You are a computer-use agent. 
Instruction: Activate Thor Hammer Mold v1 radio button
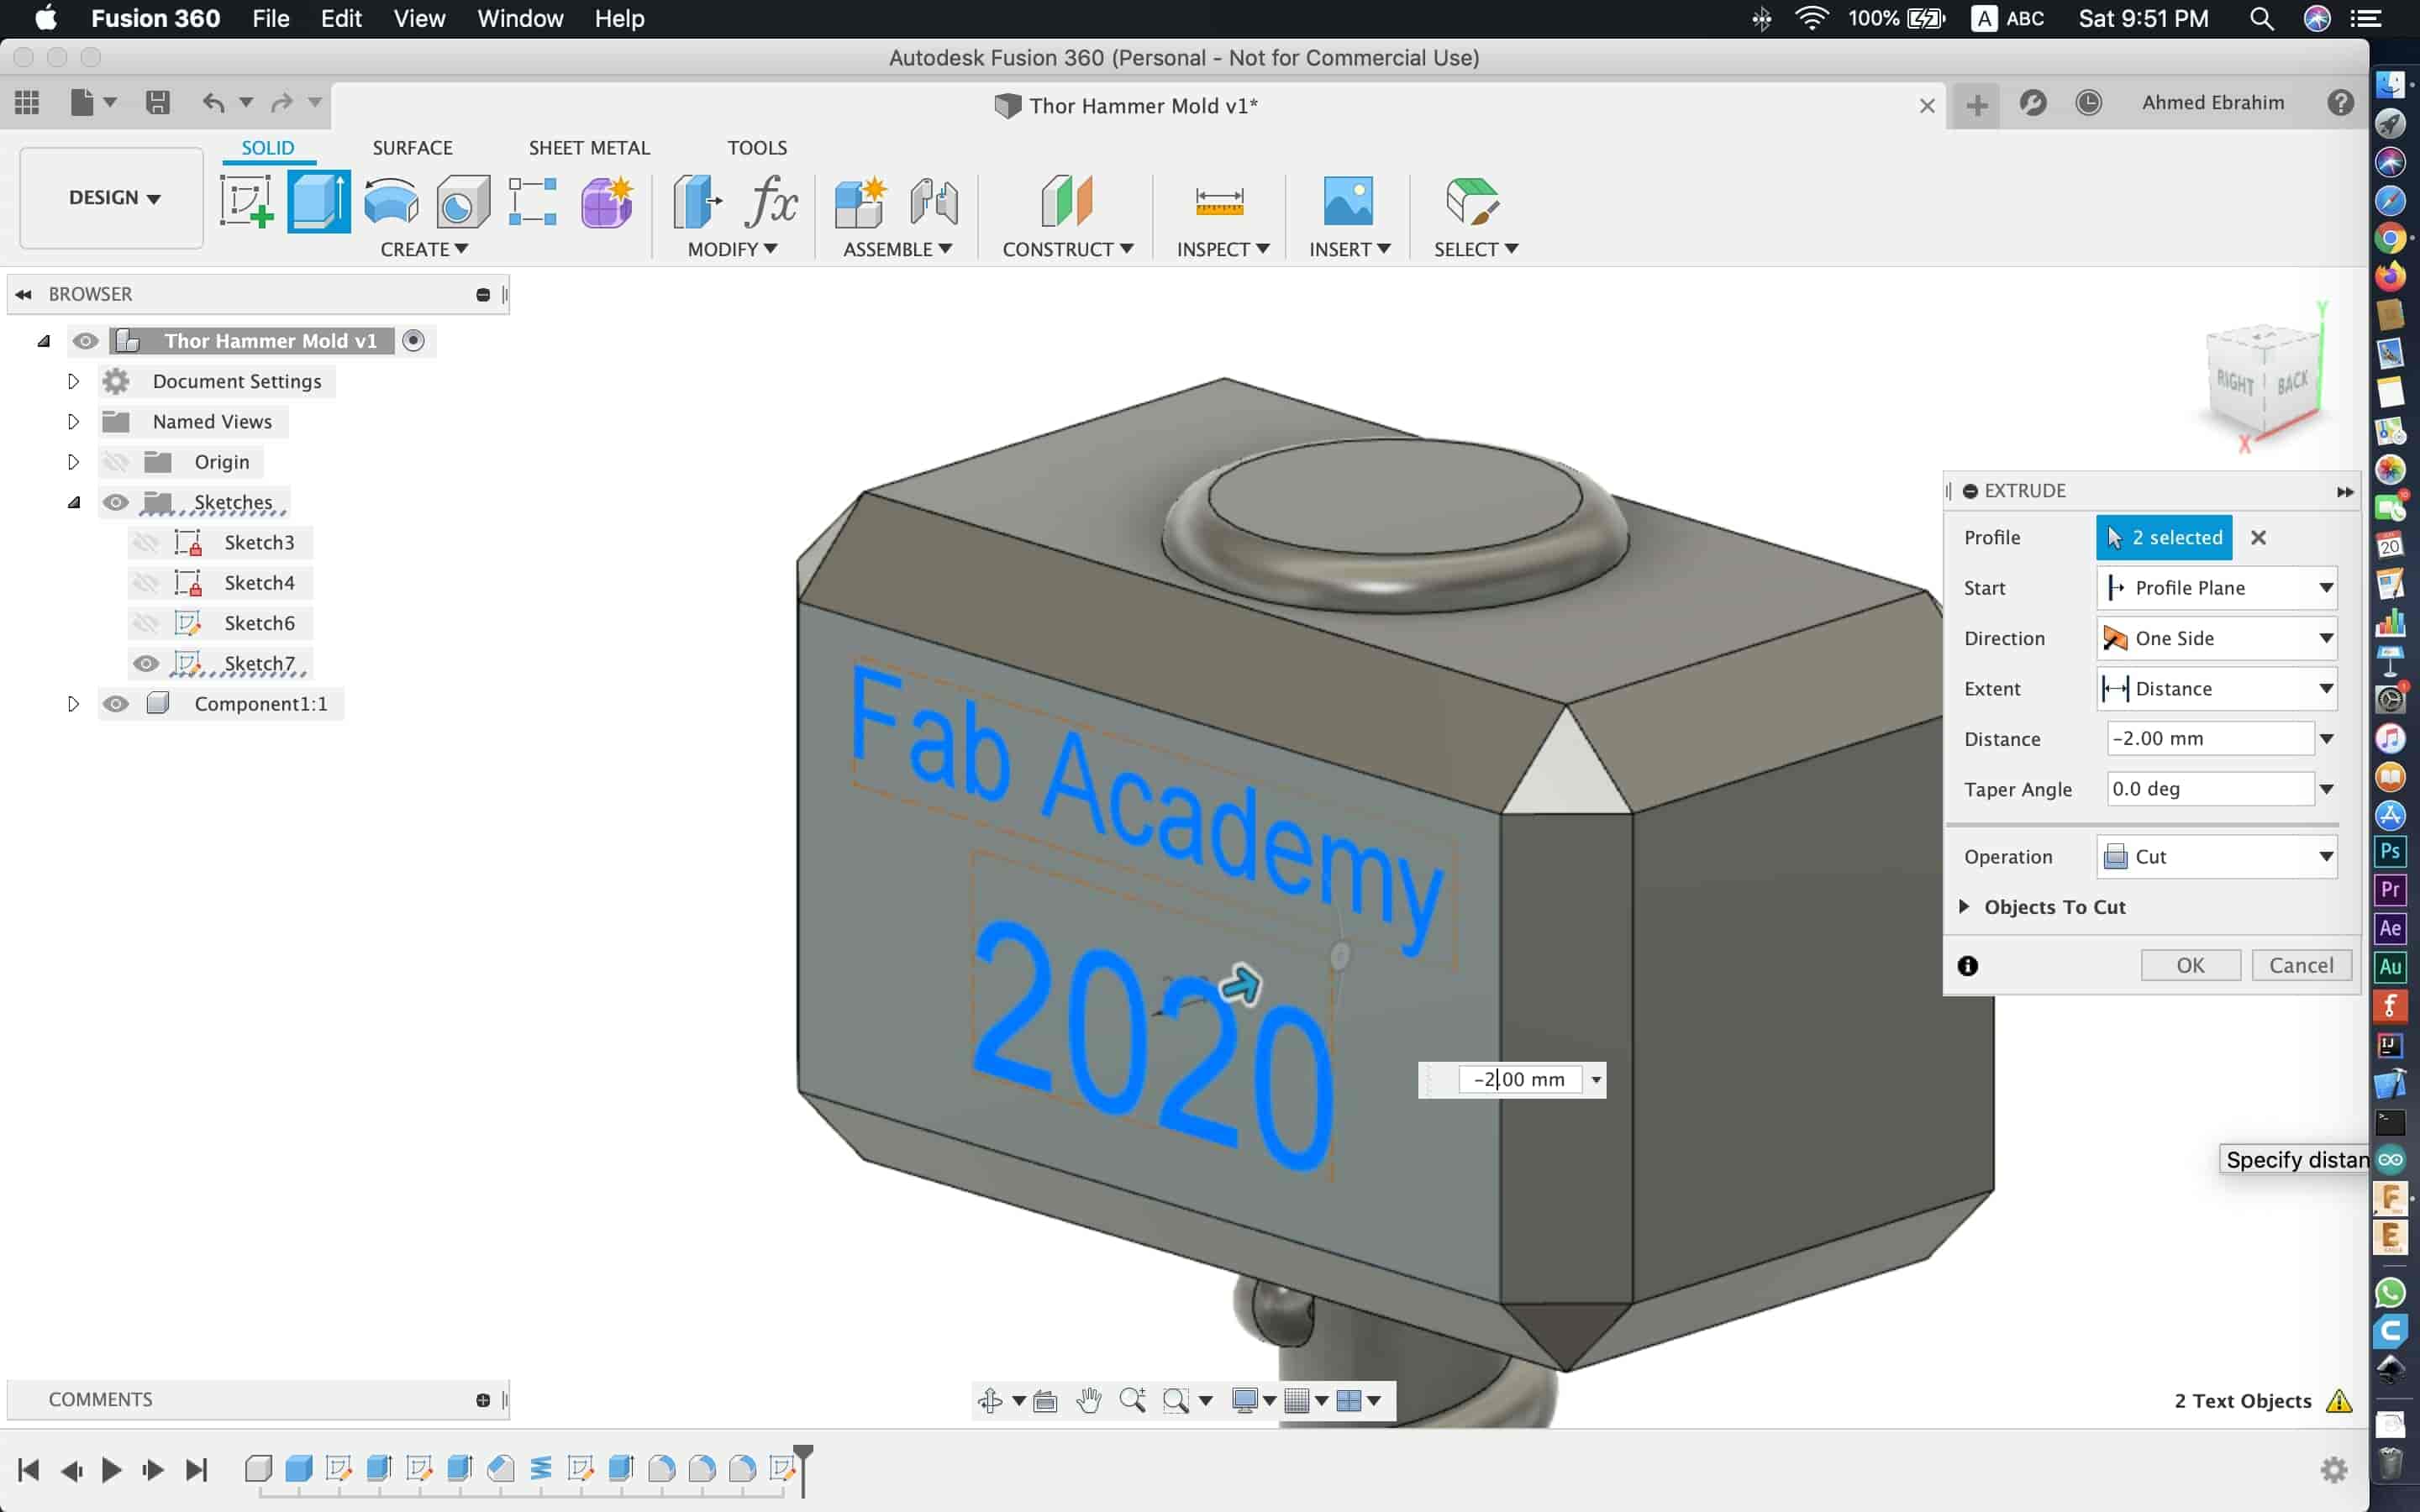[413, 341]
